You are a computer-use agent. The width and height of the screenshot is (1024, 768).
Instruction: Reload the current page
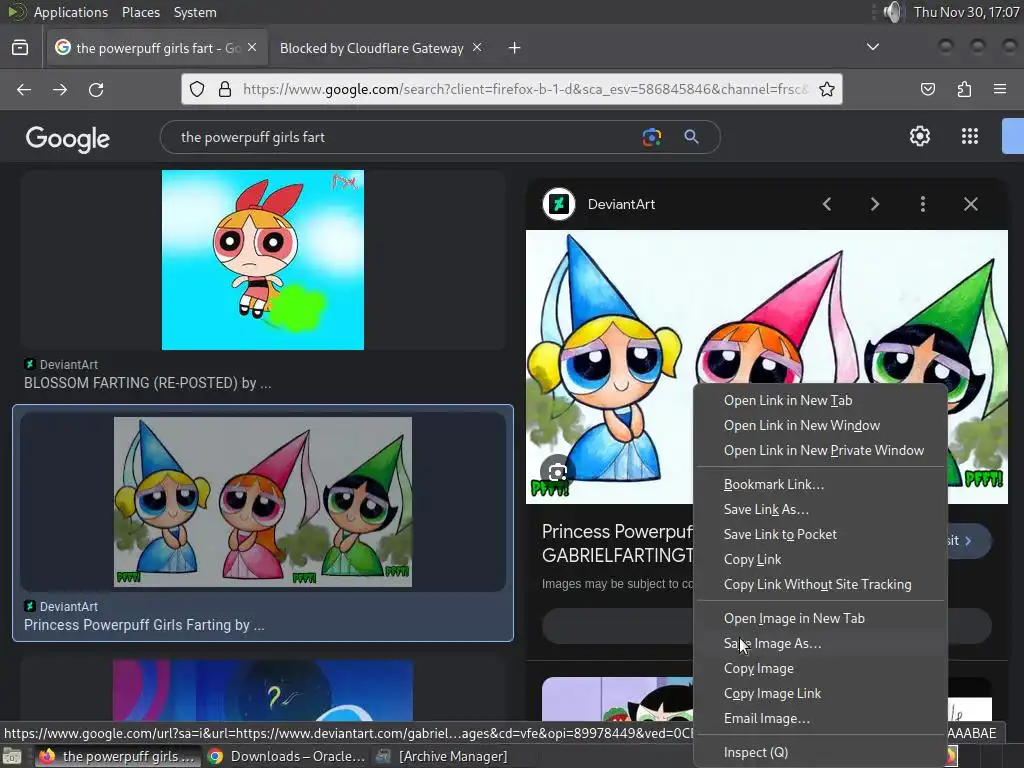96,89
